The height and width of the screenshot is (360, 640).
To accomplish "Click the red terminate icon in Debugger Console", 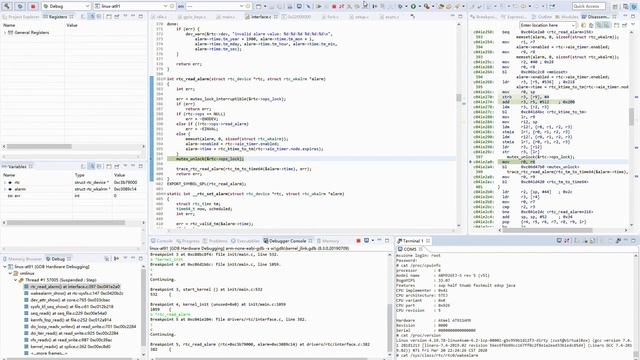I will (358, 241).
